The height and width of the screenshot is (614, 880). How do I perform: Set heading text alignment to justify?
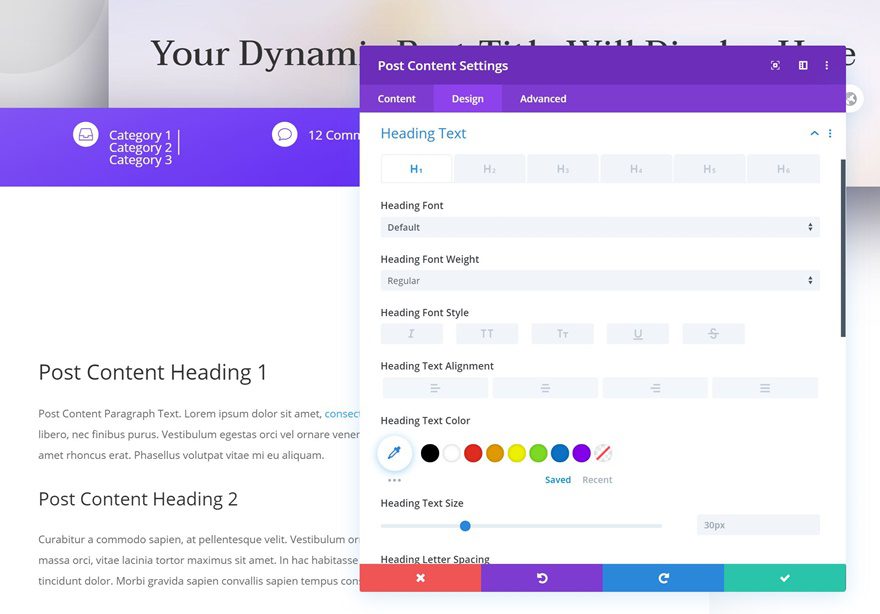[x=765, y=387]
